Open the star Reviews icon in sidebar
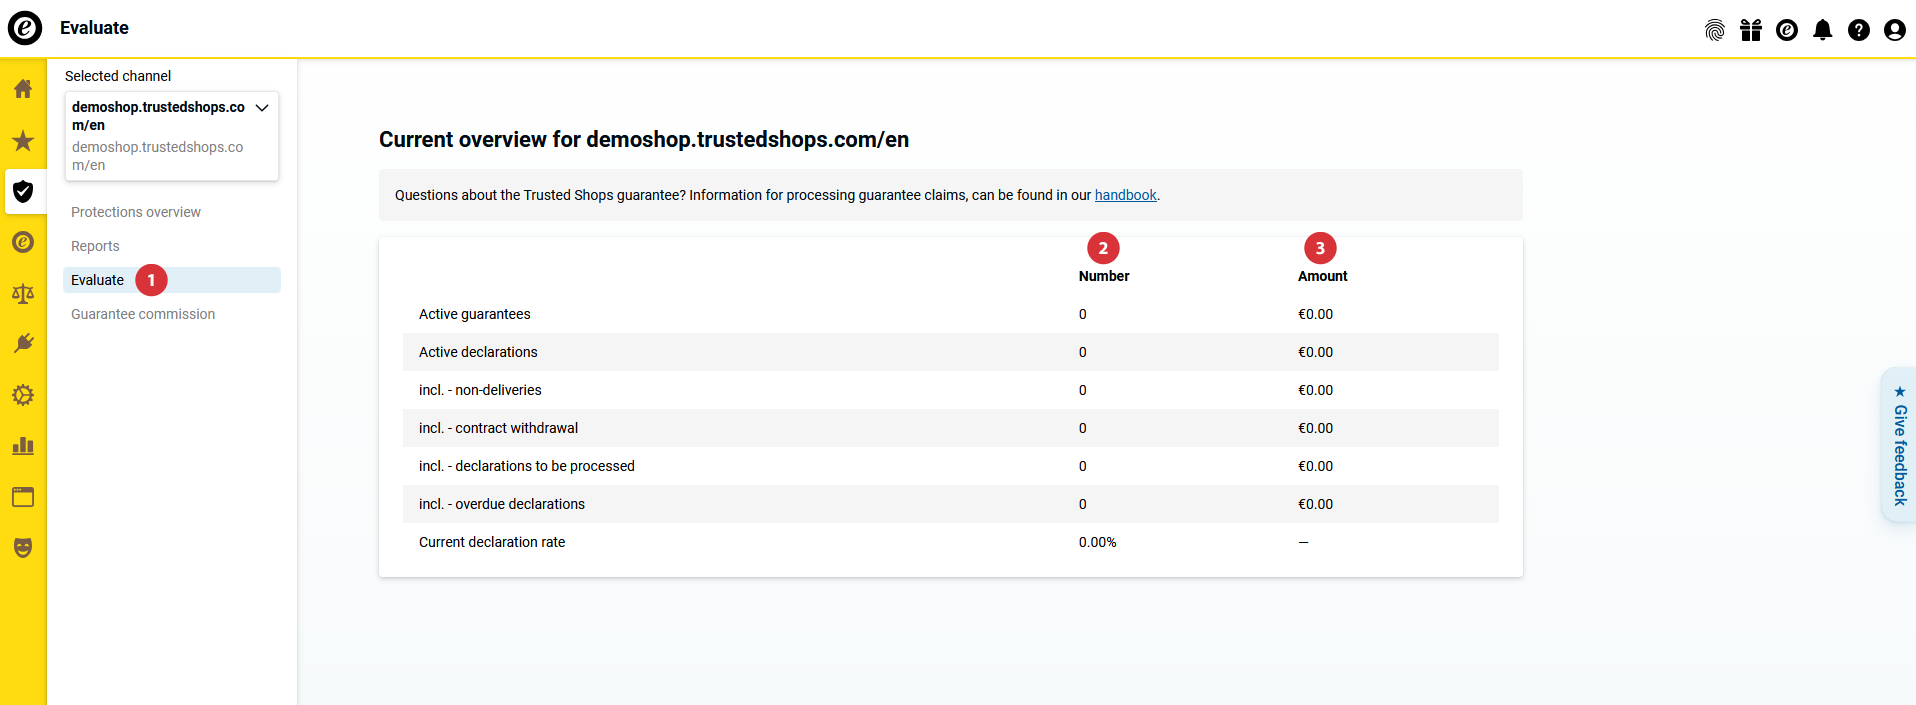The height and width of the screenshot is (705, 1916). pos(23,140)
